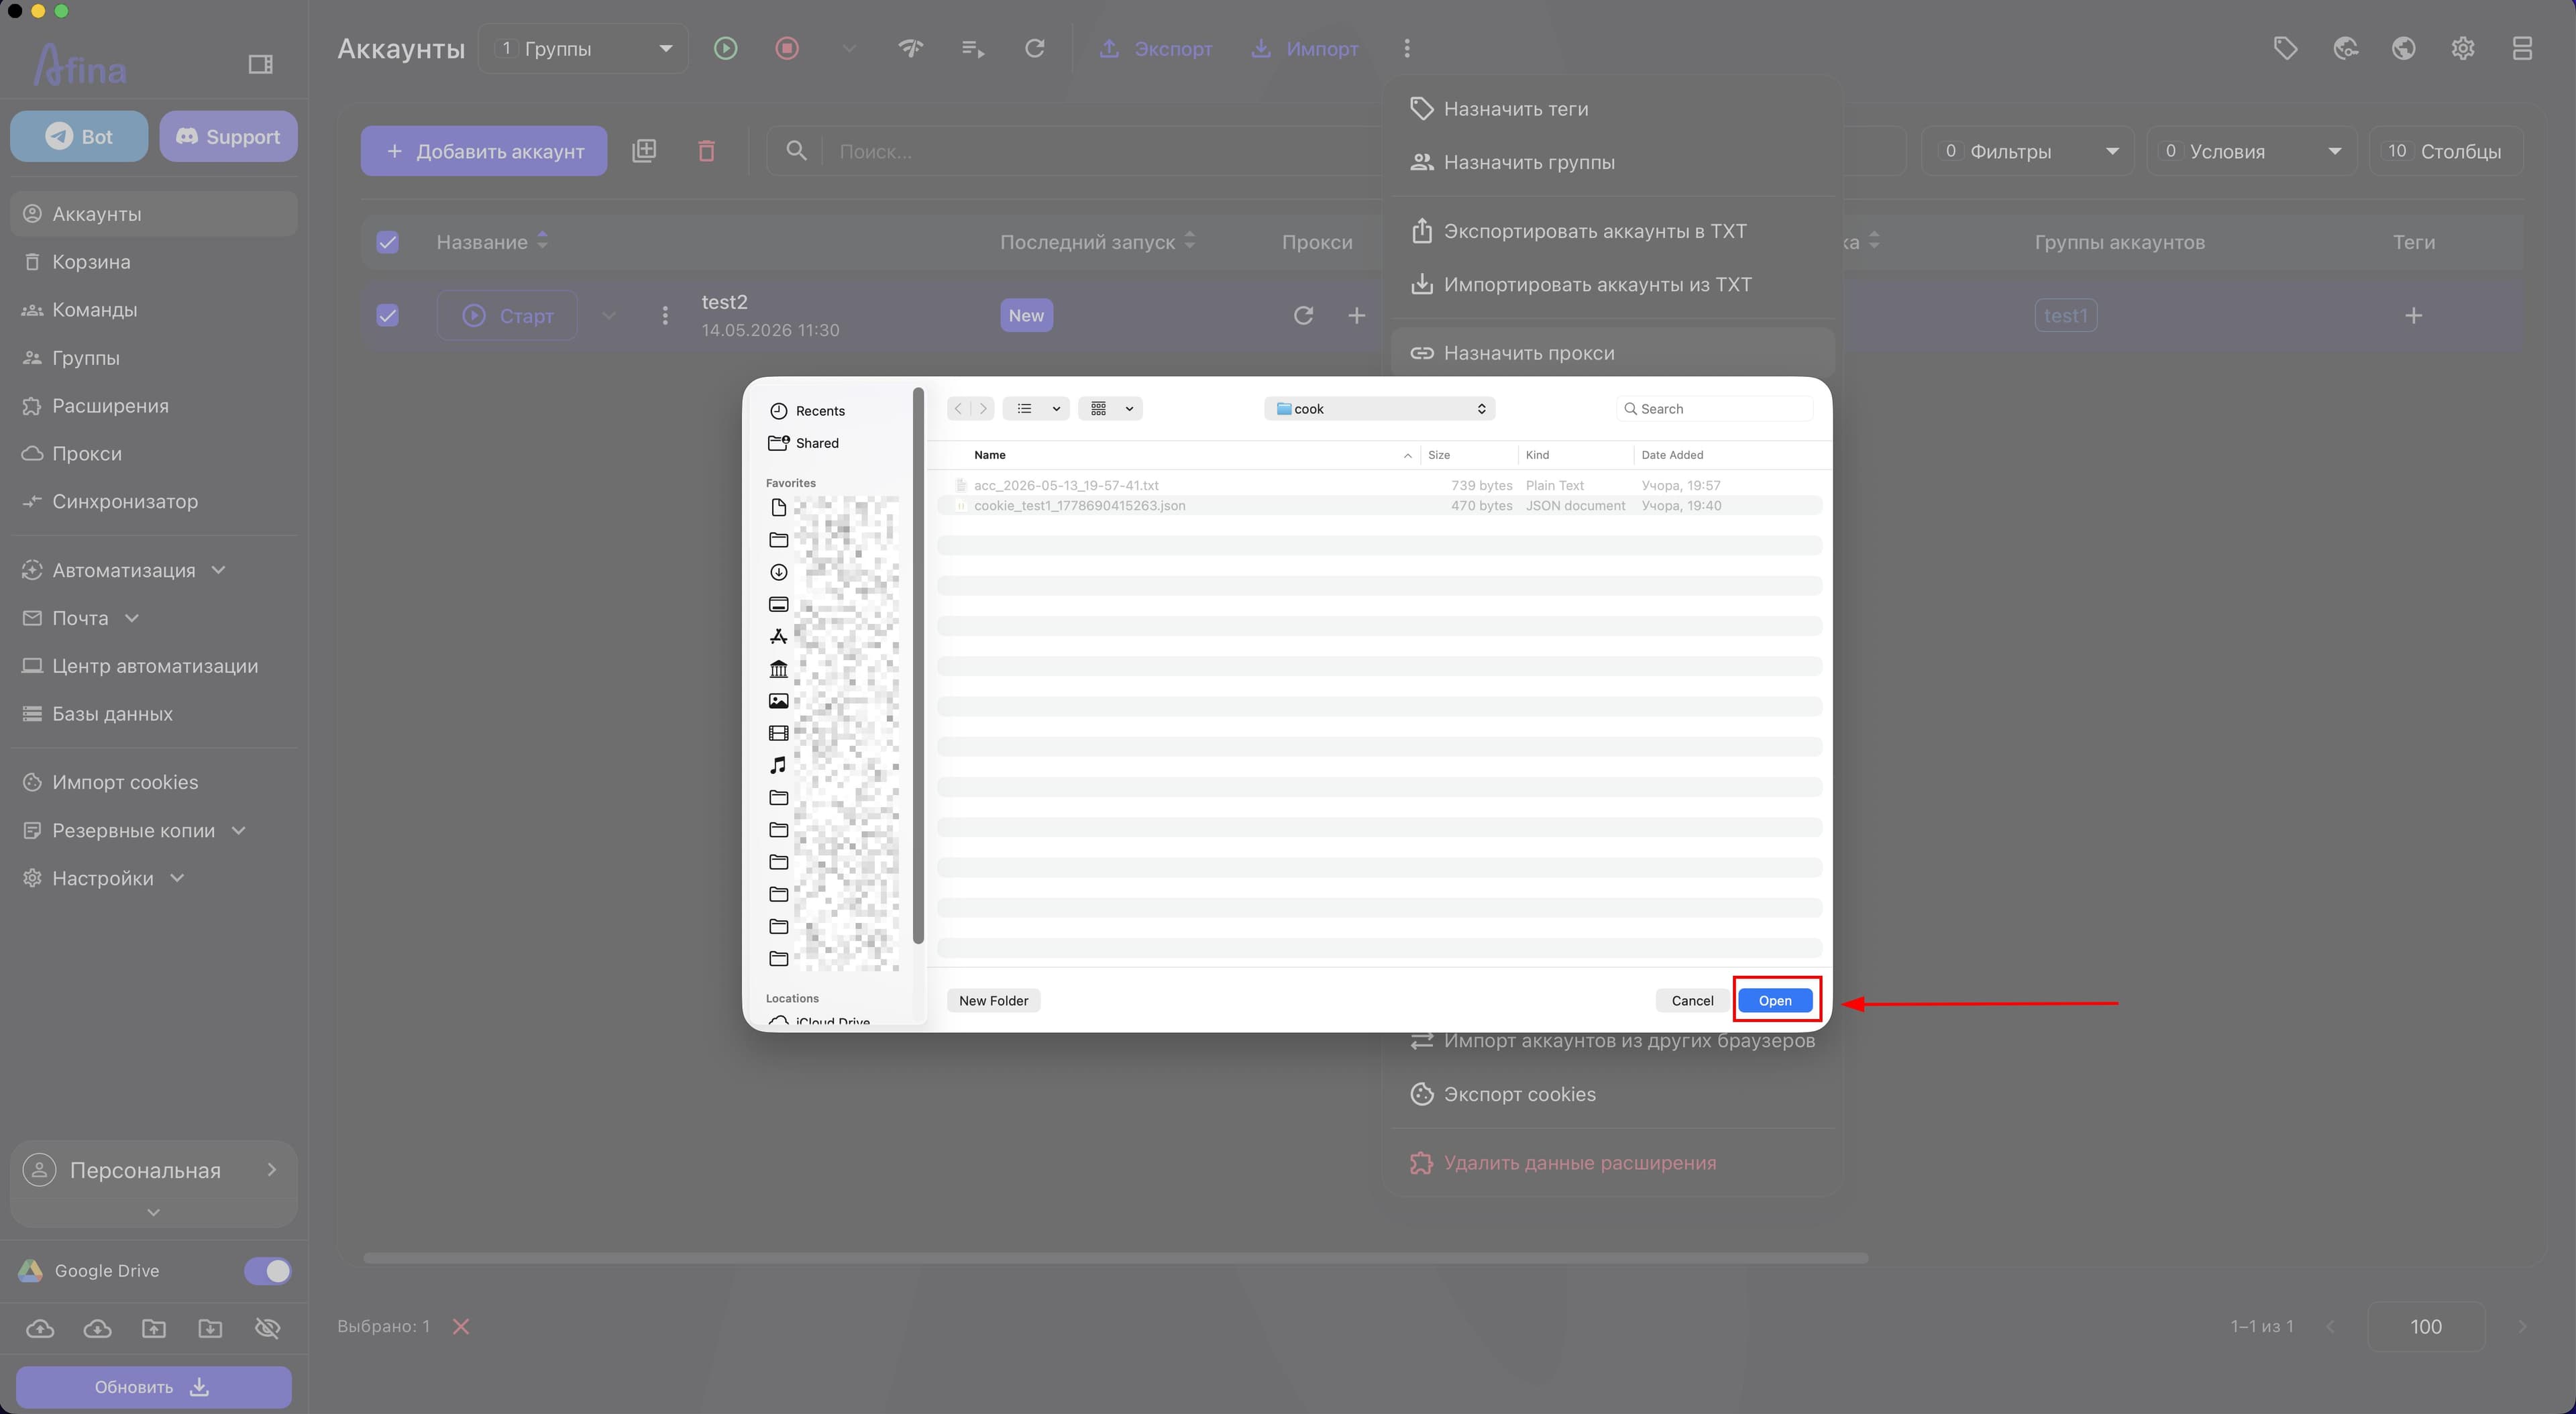Click the accounts table horizontal scrollbar
2576x1414 pixels.
1115,1258
